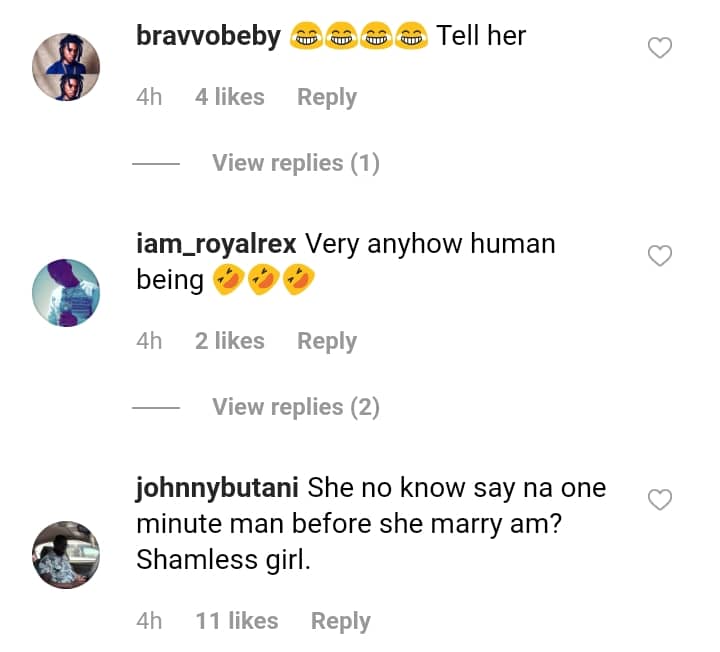720x652 pixels.
Task: Open the '2 likes' list
Action: click(230, 341)
